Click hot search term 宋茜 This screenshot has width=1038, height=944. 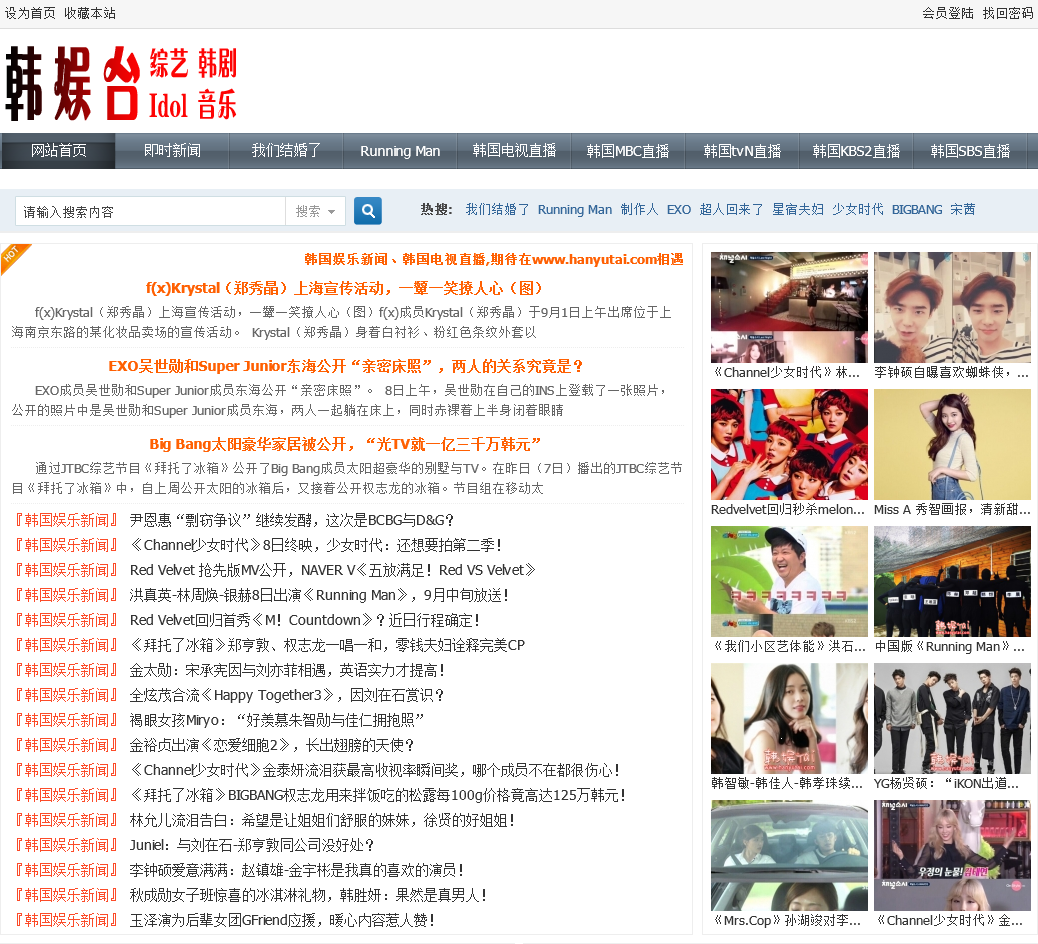pos(963,210)
